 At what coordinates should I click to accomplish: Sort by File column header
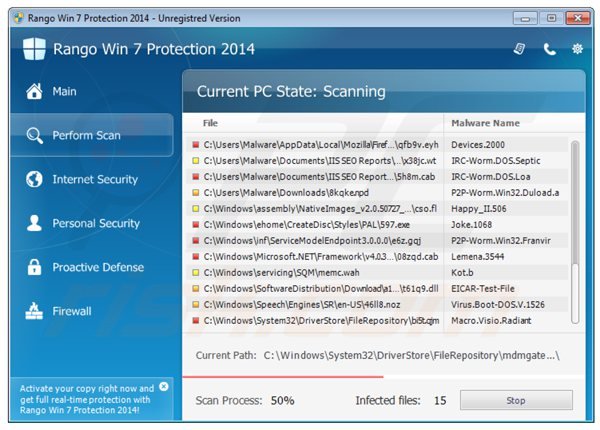coord(210,123)
